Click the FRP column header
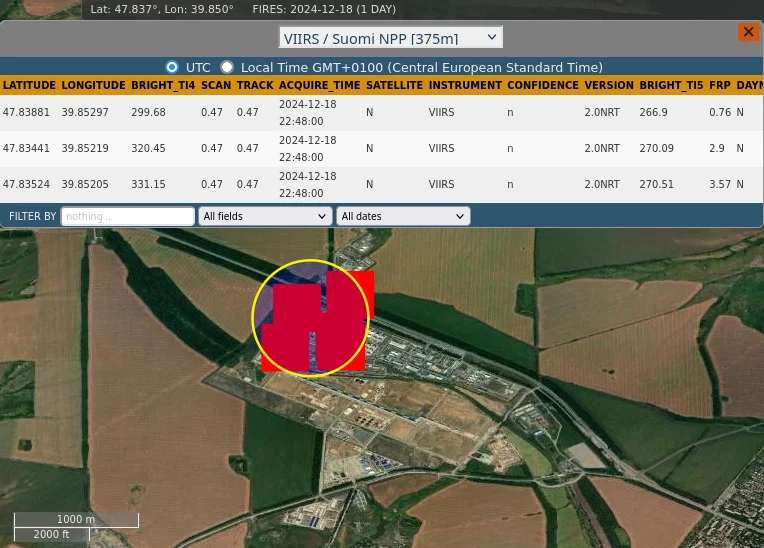The image size is (764, 548). click(719, 86)
